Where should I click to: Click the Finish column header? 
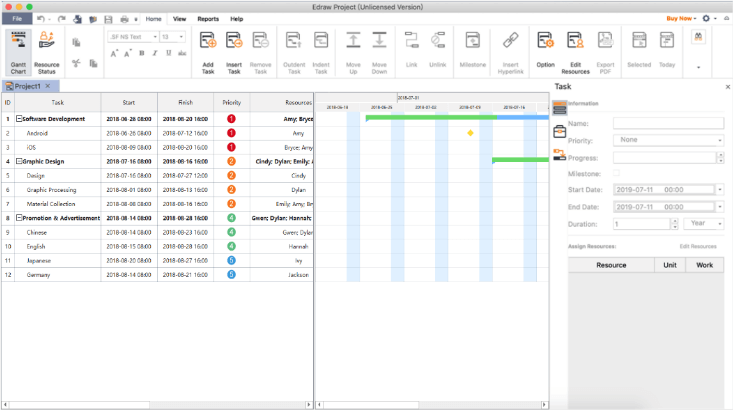[x=186, y=102]
